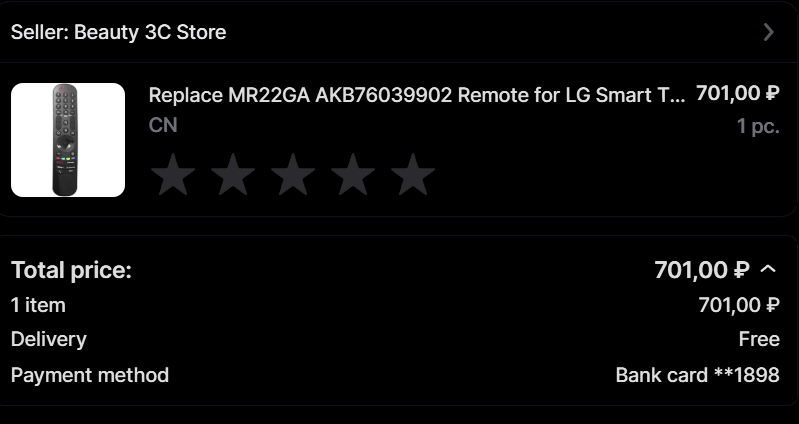Click the product price next to title
This screenshot has width=799, height=424.
pos(737,94)
